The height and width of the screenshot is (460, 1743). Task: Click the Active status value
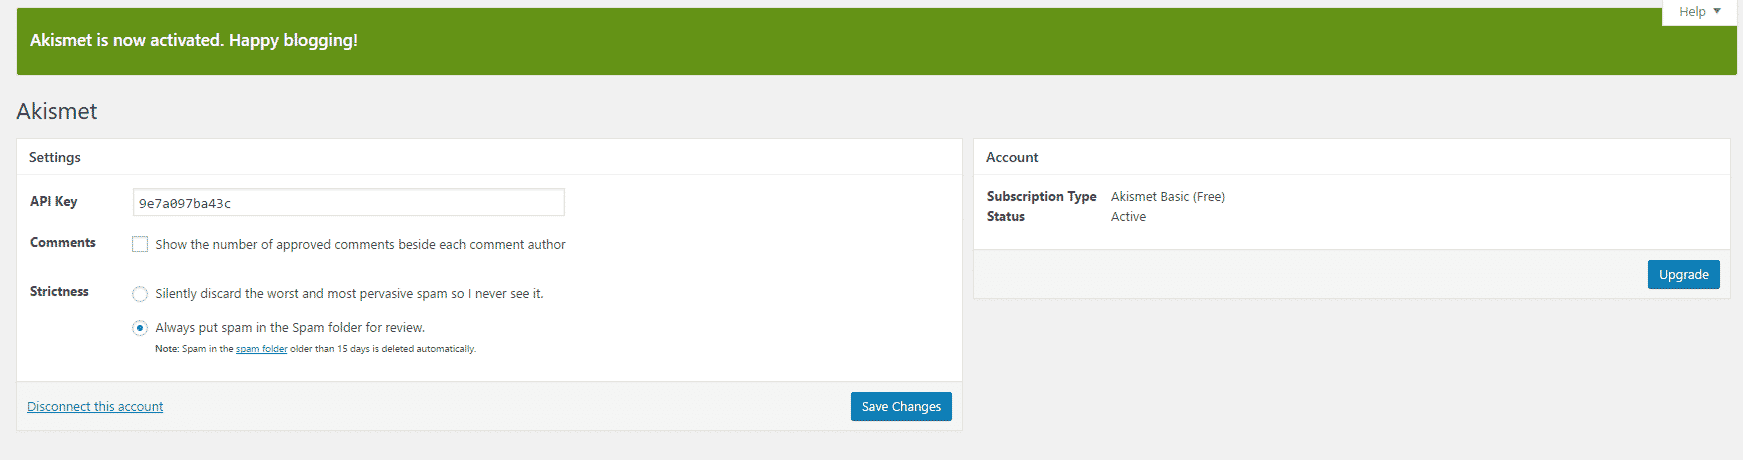pyautogui.click(x=1128, y=217)
